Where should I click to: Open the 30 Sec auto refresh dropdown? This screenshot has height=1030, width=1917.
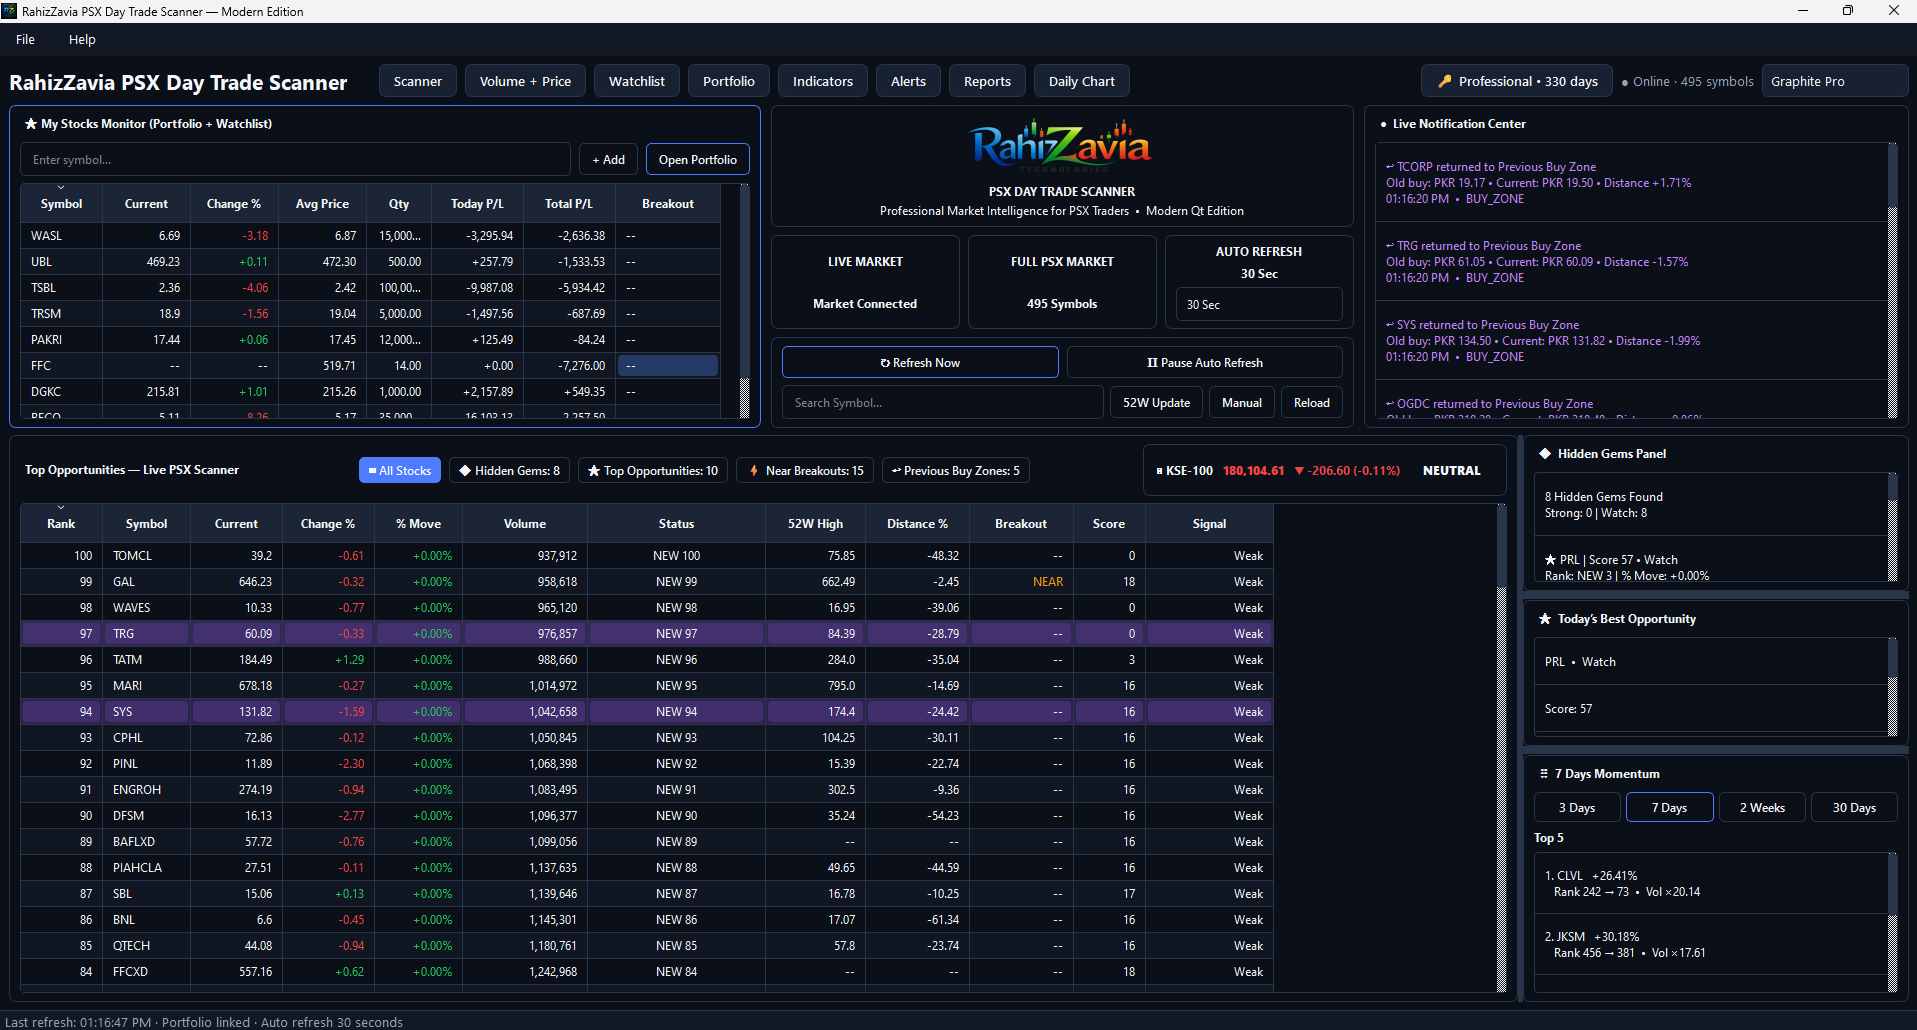pyautogui.click(x=1259, y=305)
